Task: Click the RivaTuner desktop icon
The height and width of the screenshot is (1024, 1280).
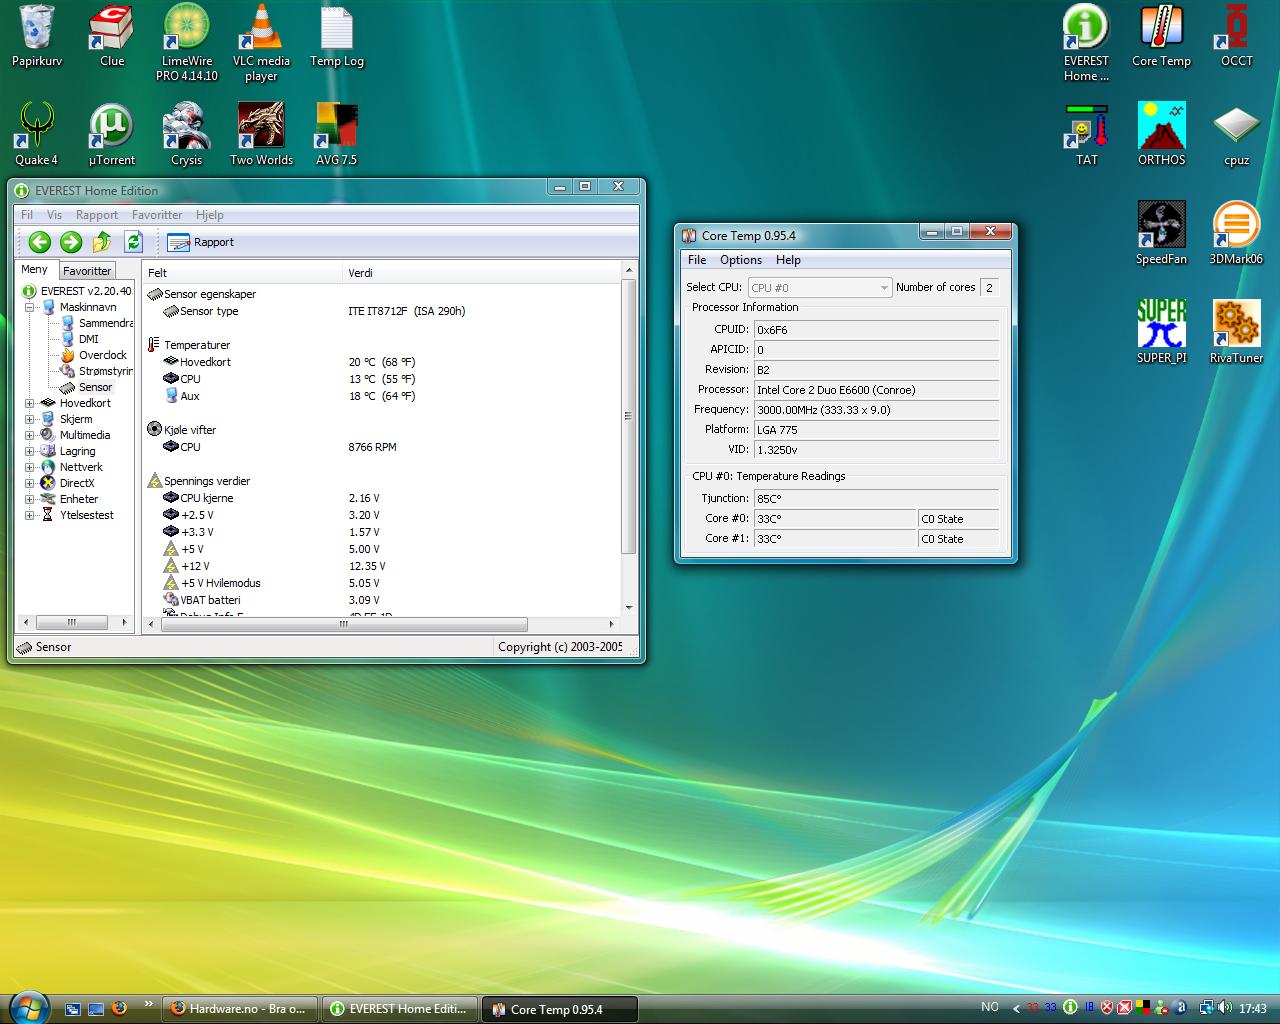Action: [x=1237, y=332]
